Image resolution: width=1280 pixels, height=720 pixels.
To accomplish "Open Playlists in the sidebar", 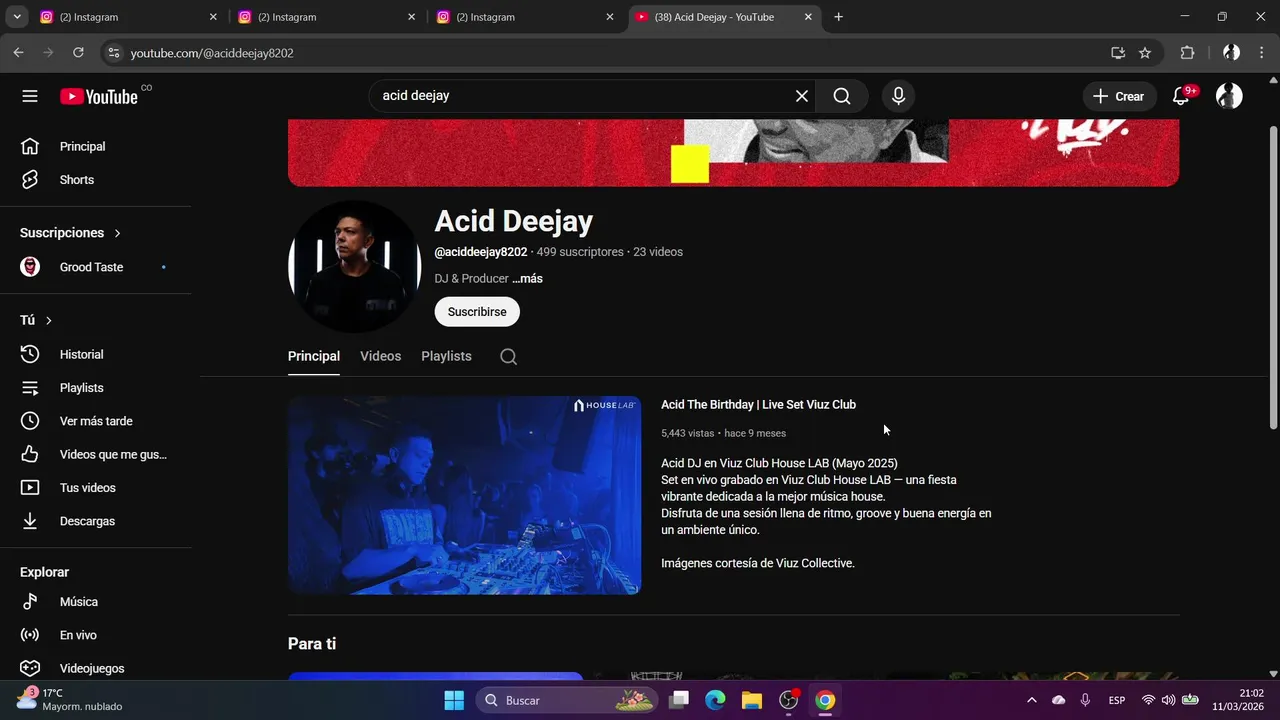I will coord(96,388).
